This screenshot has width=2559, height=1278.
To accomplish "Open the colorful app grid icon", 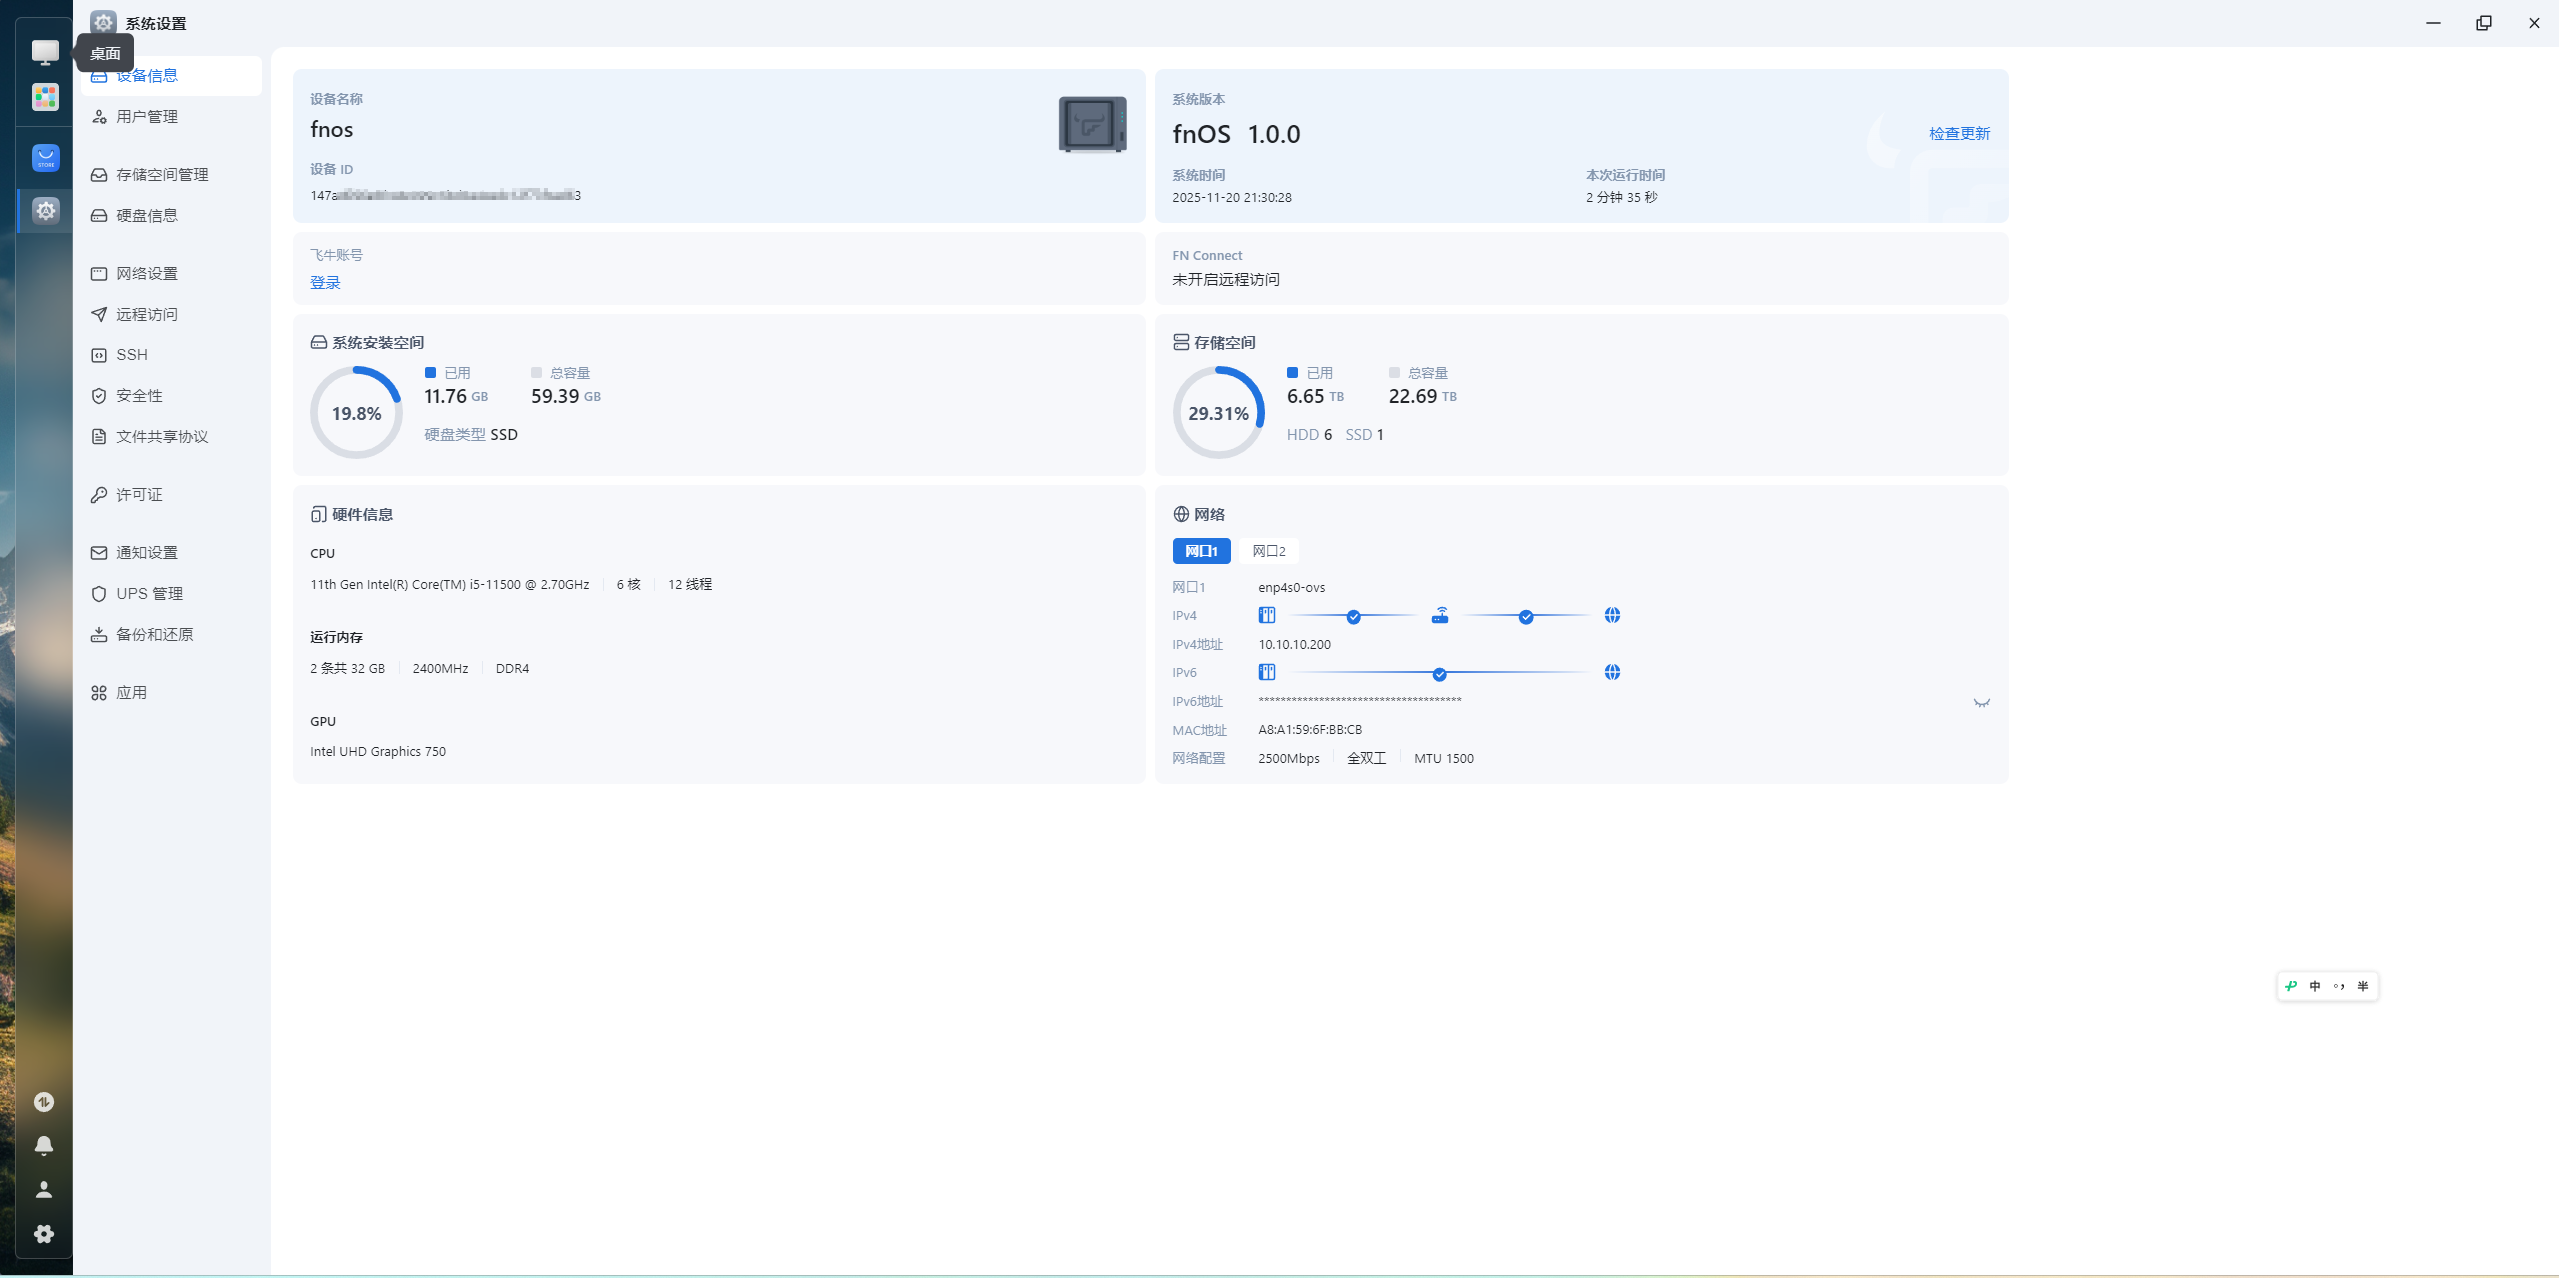I will (45, 97).
